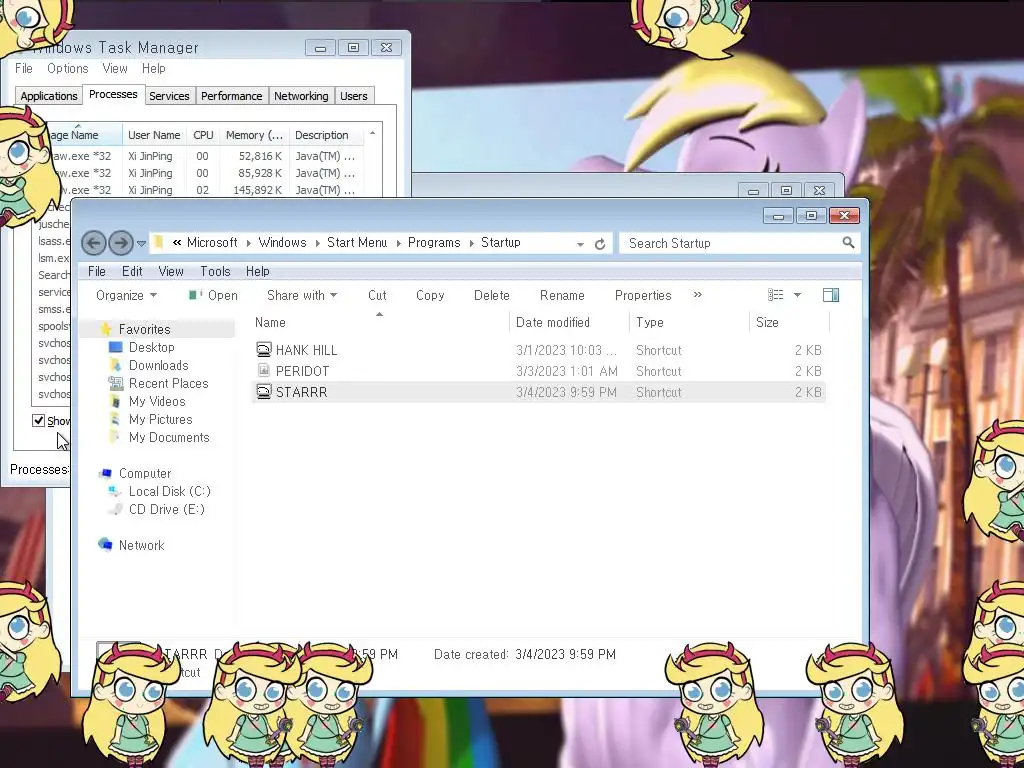Click Microsoft in the address breadcrumb
The height and width of the screenshot is (768, 1024).
(212, 242)
